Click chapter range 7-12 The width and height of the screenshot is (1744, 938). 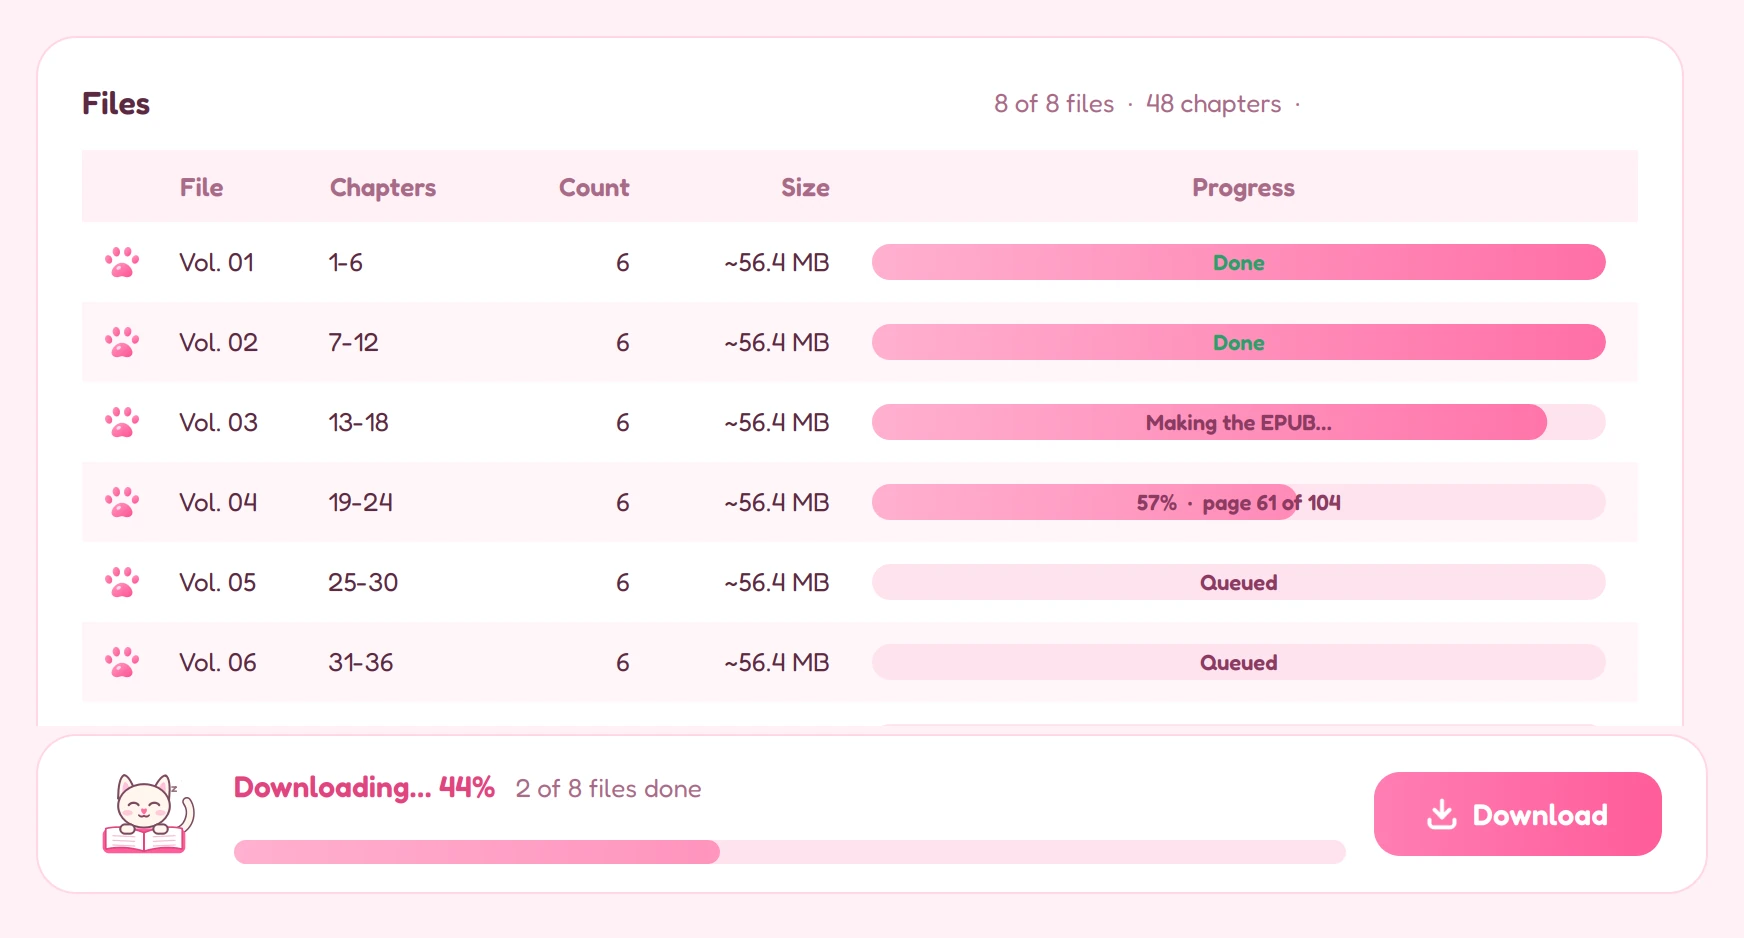353,342
